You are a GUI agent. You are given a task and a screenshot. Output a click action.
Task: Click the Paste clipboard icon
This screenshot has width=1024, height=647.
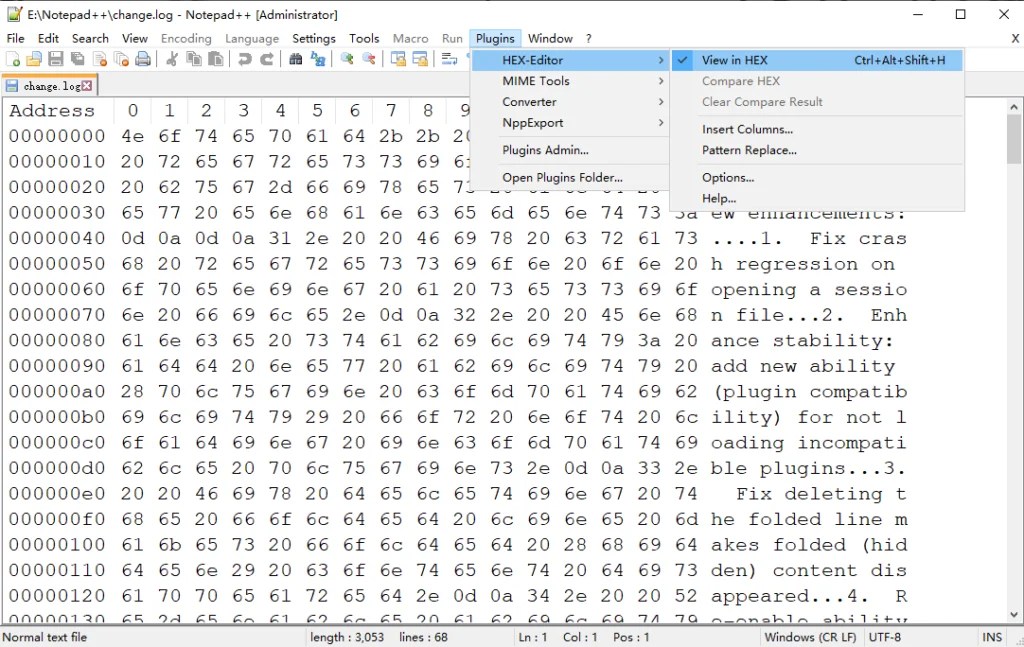216,59
